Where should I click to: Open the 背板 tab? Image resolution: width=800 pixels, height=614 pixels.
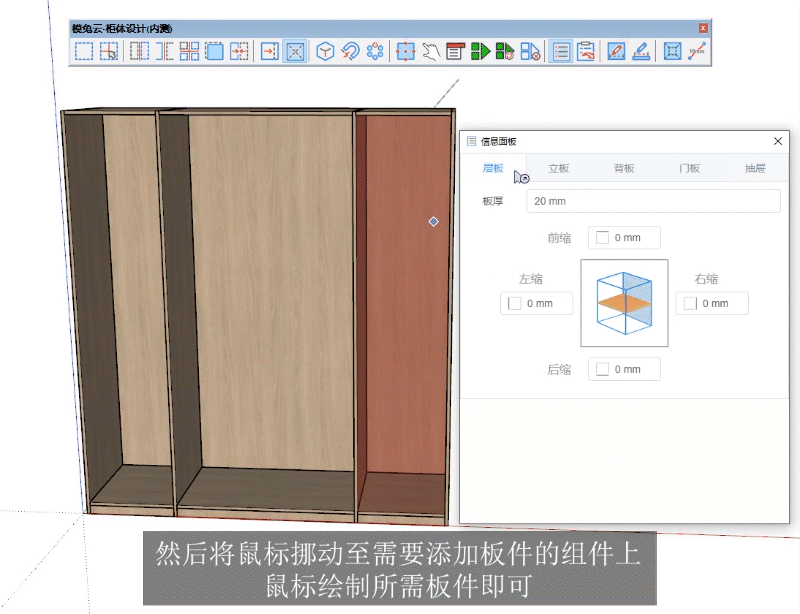624,168
